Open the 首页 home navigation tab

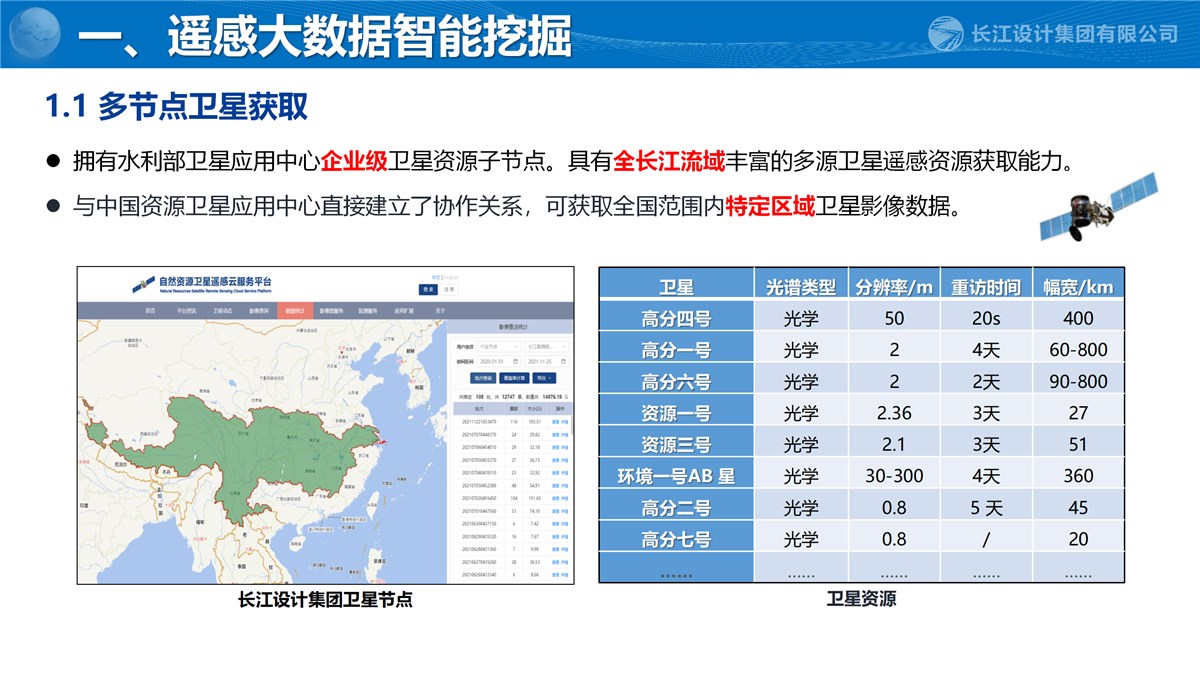(x=150, y=311)
